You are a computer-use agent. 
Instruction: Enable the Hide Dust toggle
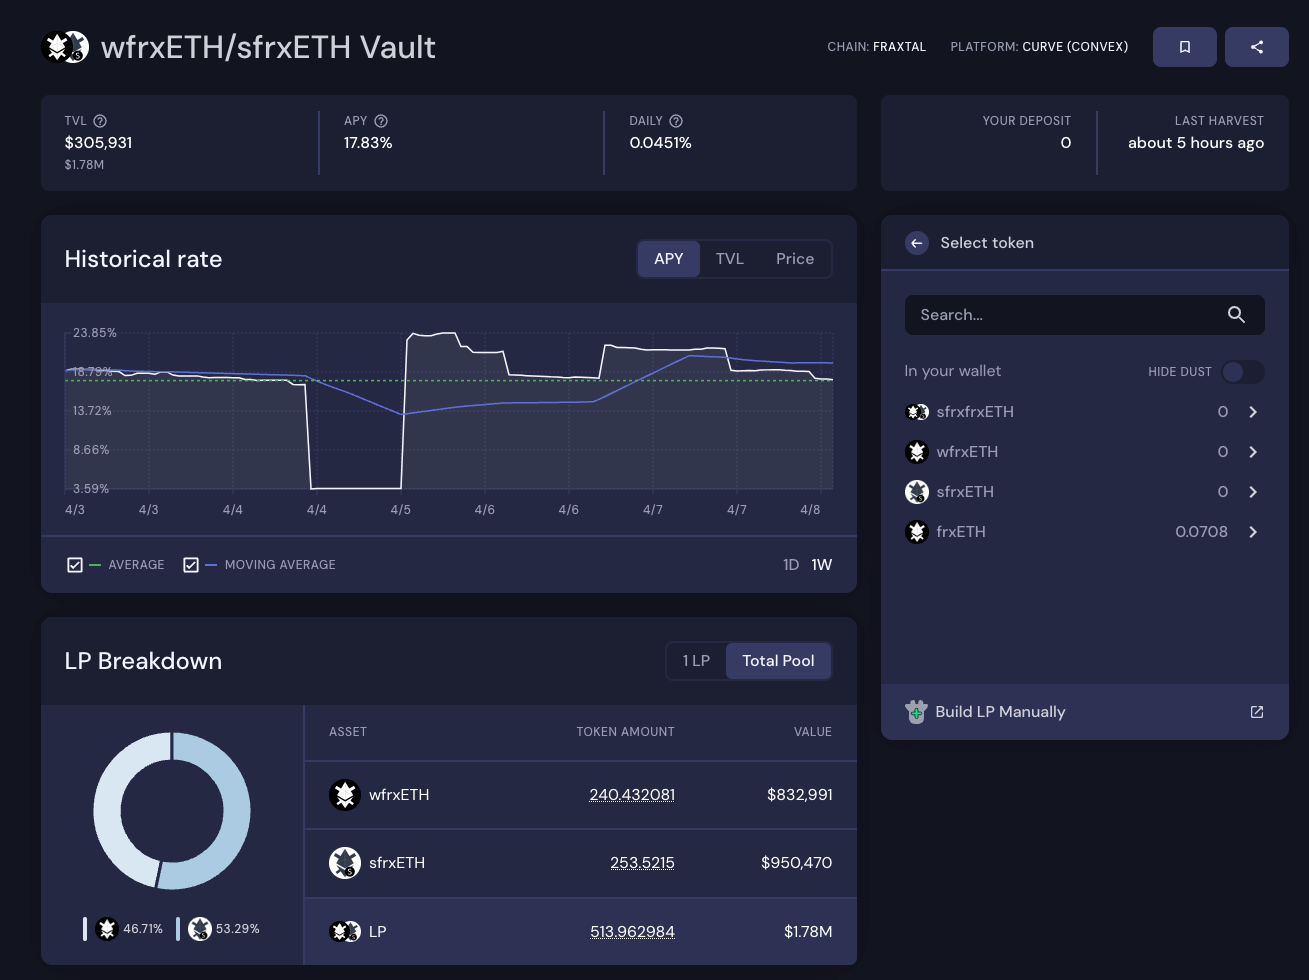(1242, 372)
